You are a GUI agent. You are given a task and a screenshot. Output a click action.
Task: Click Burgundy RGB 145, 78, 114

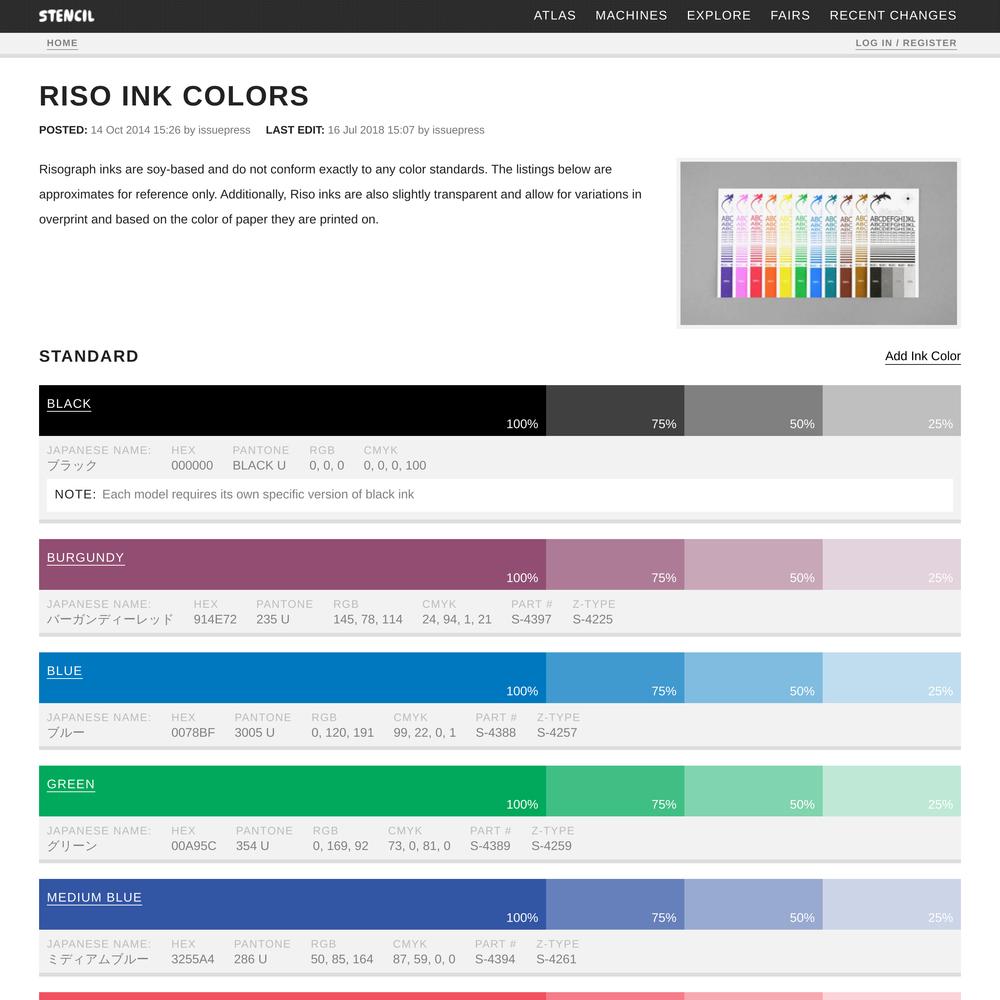[367, 619]
